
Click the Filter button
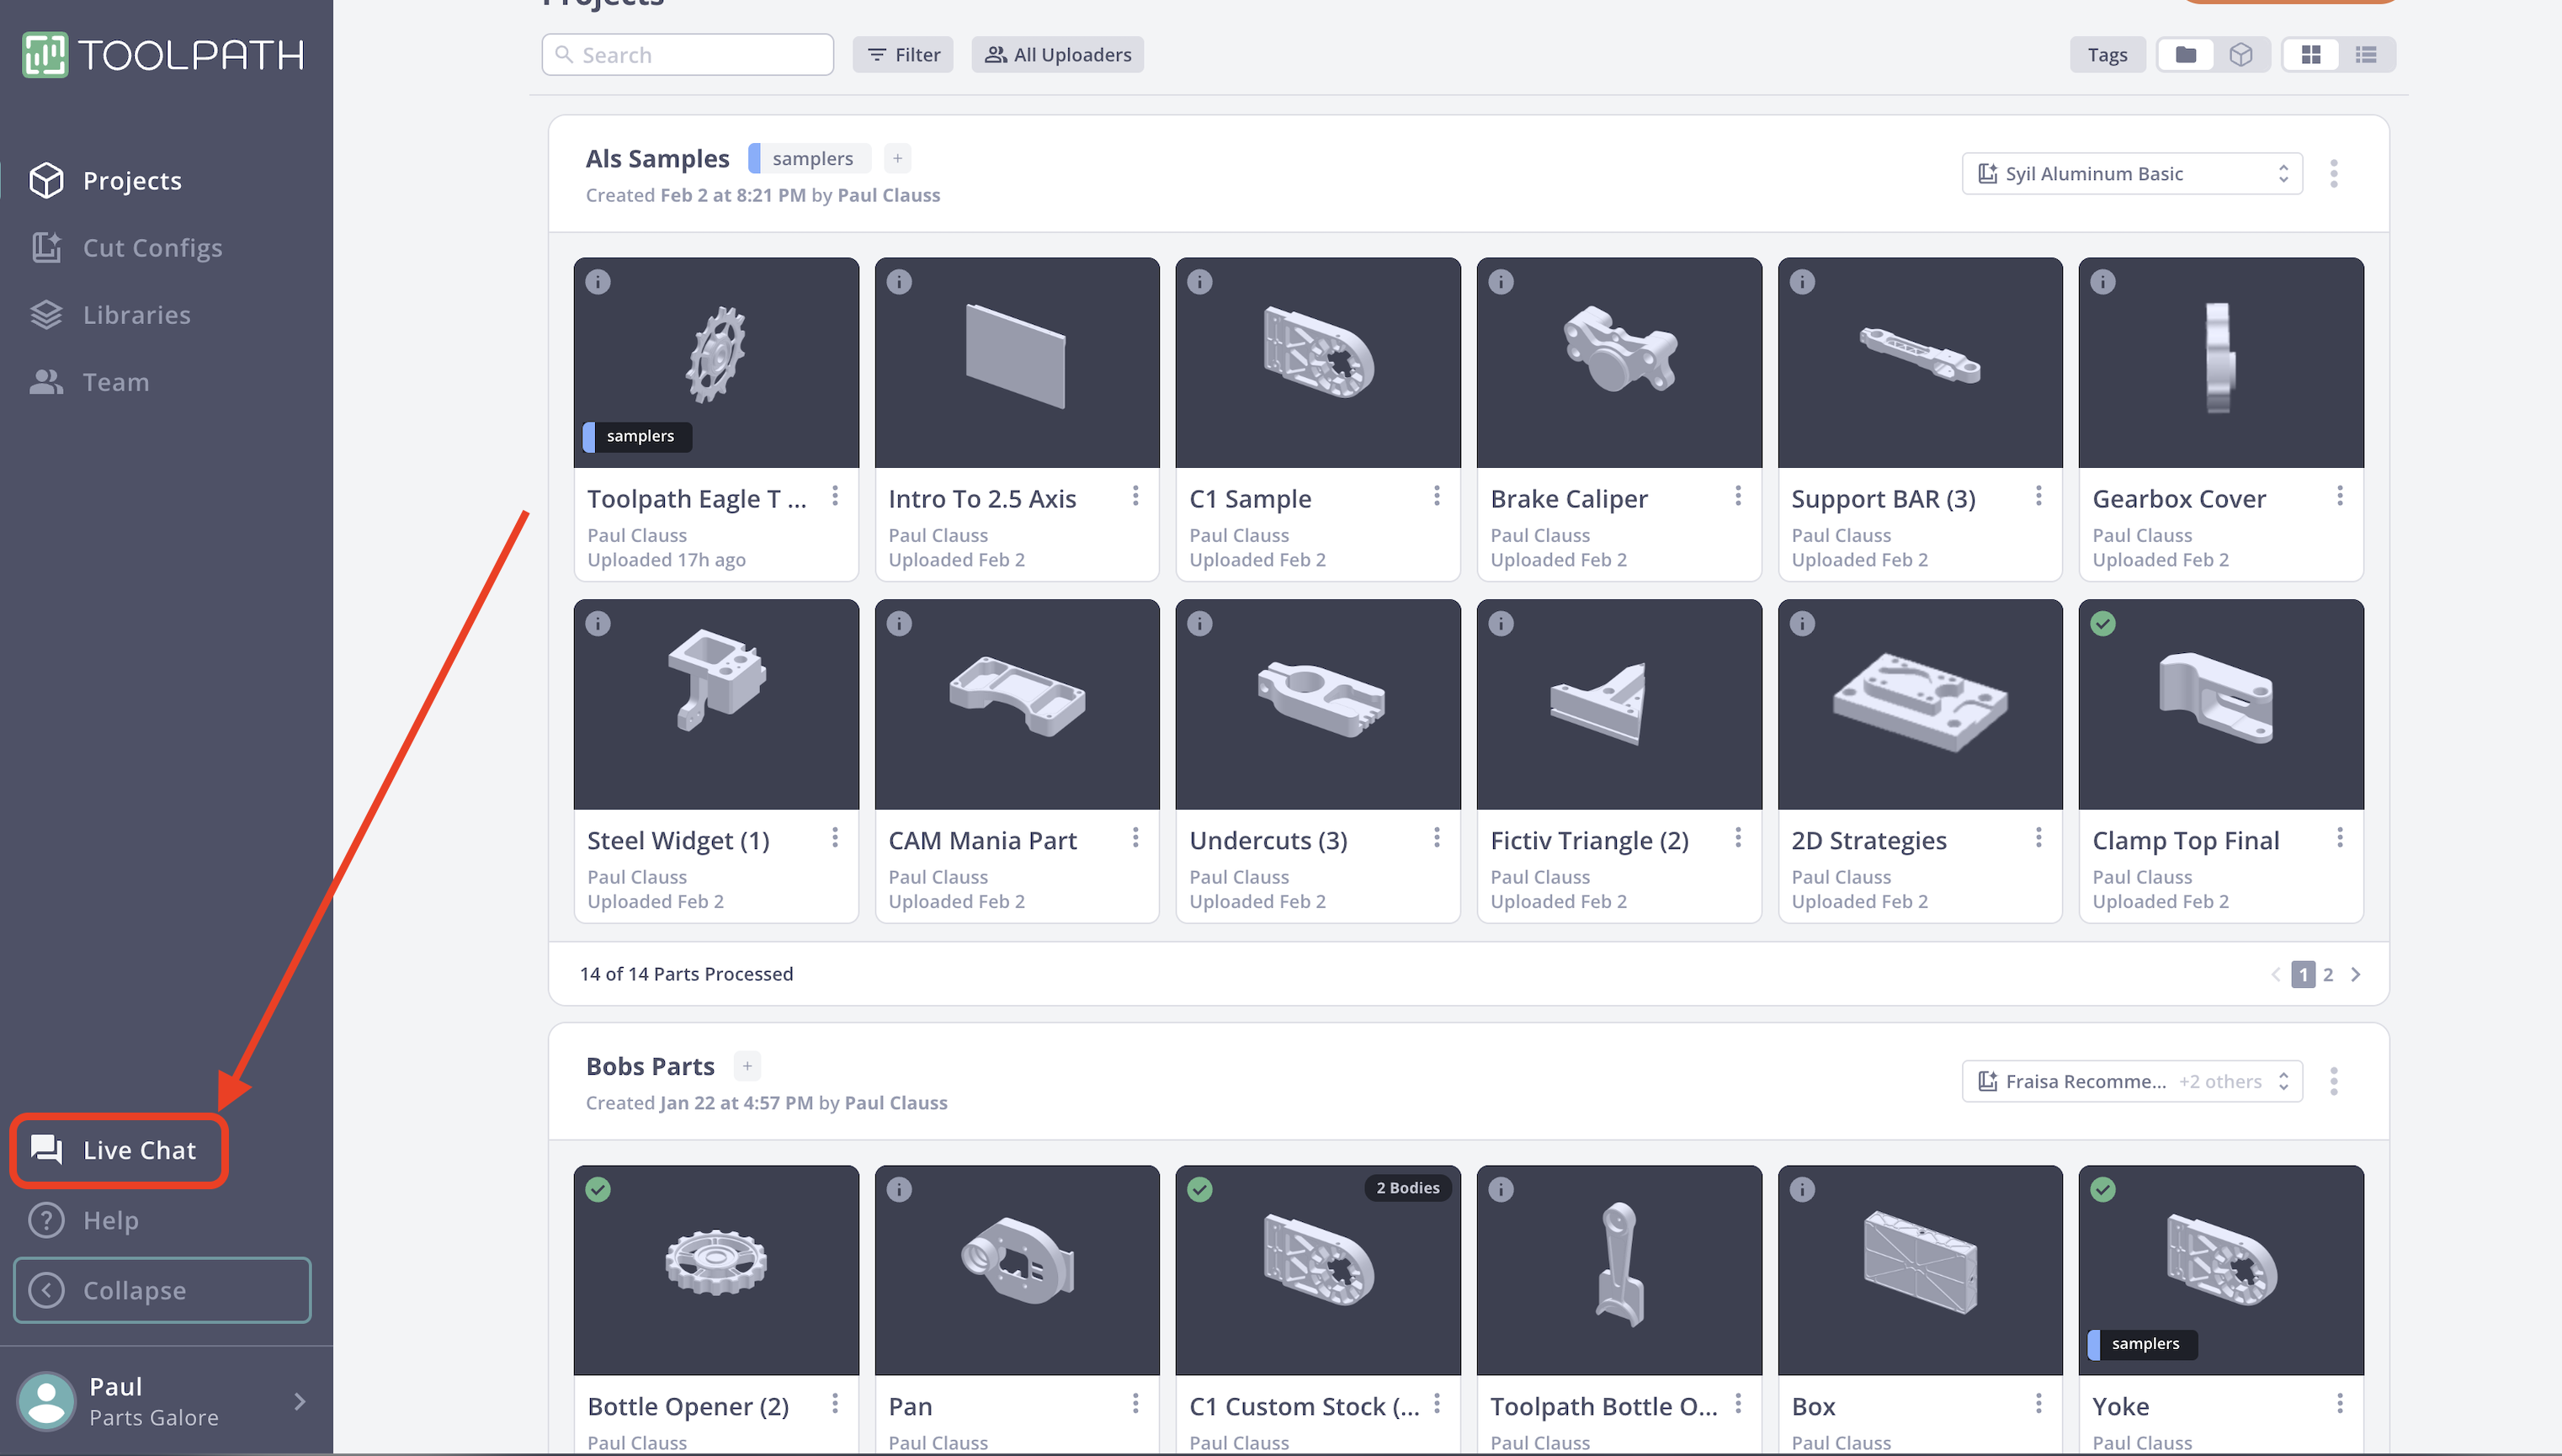pos(902,55)
